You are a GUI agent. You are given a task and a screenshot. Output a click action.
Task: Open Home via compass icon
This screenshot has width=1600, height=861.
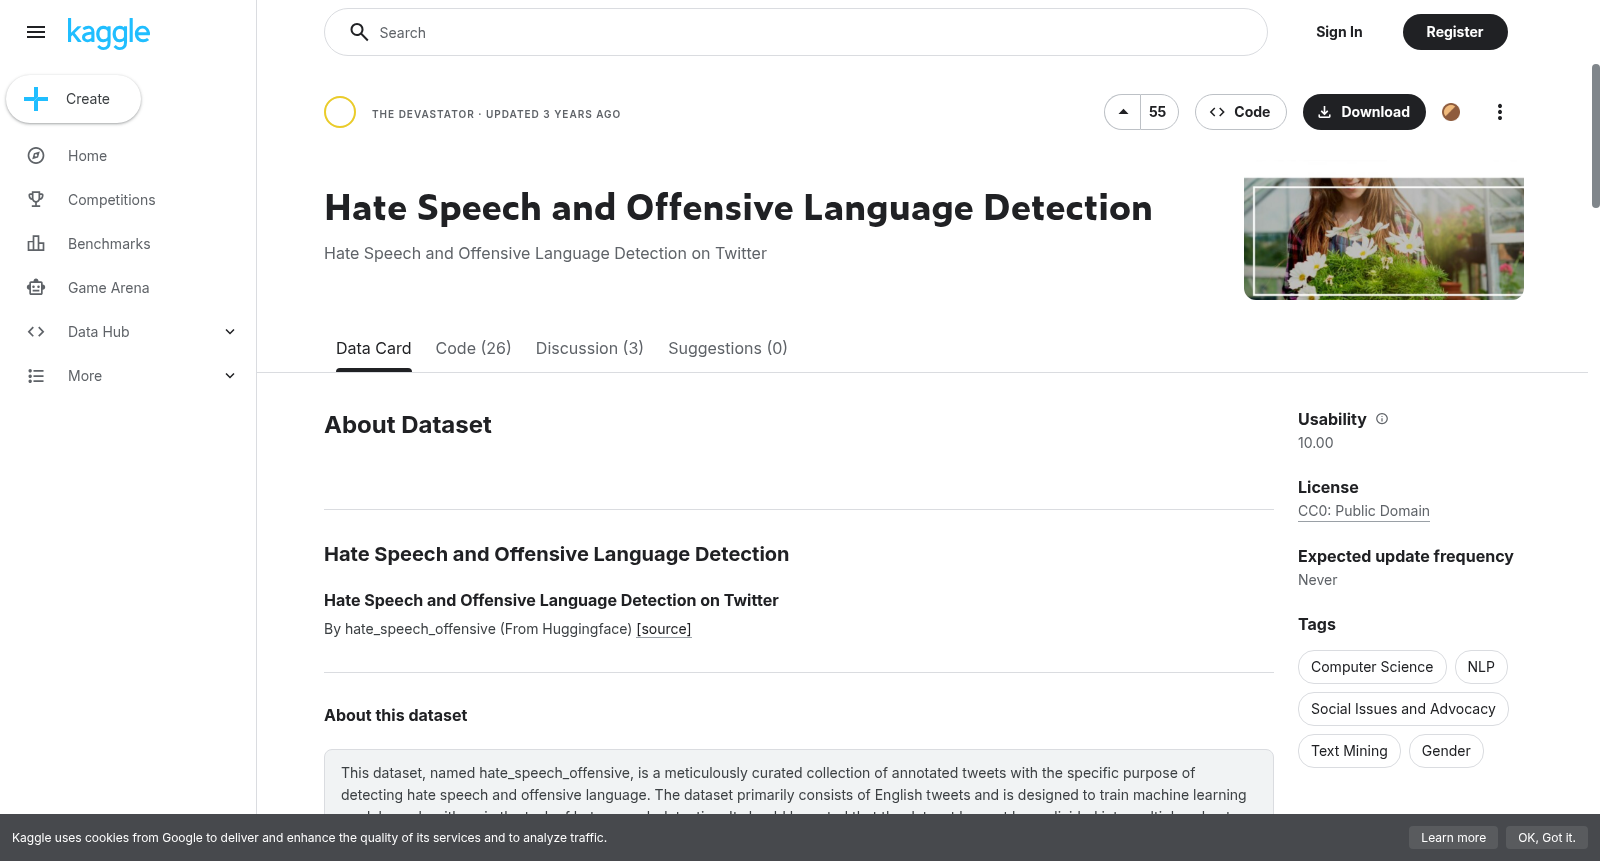point(36,156)
